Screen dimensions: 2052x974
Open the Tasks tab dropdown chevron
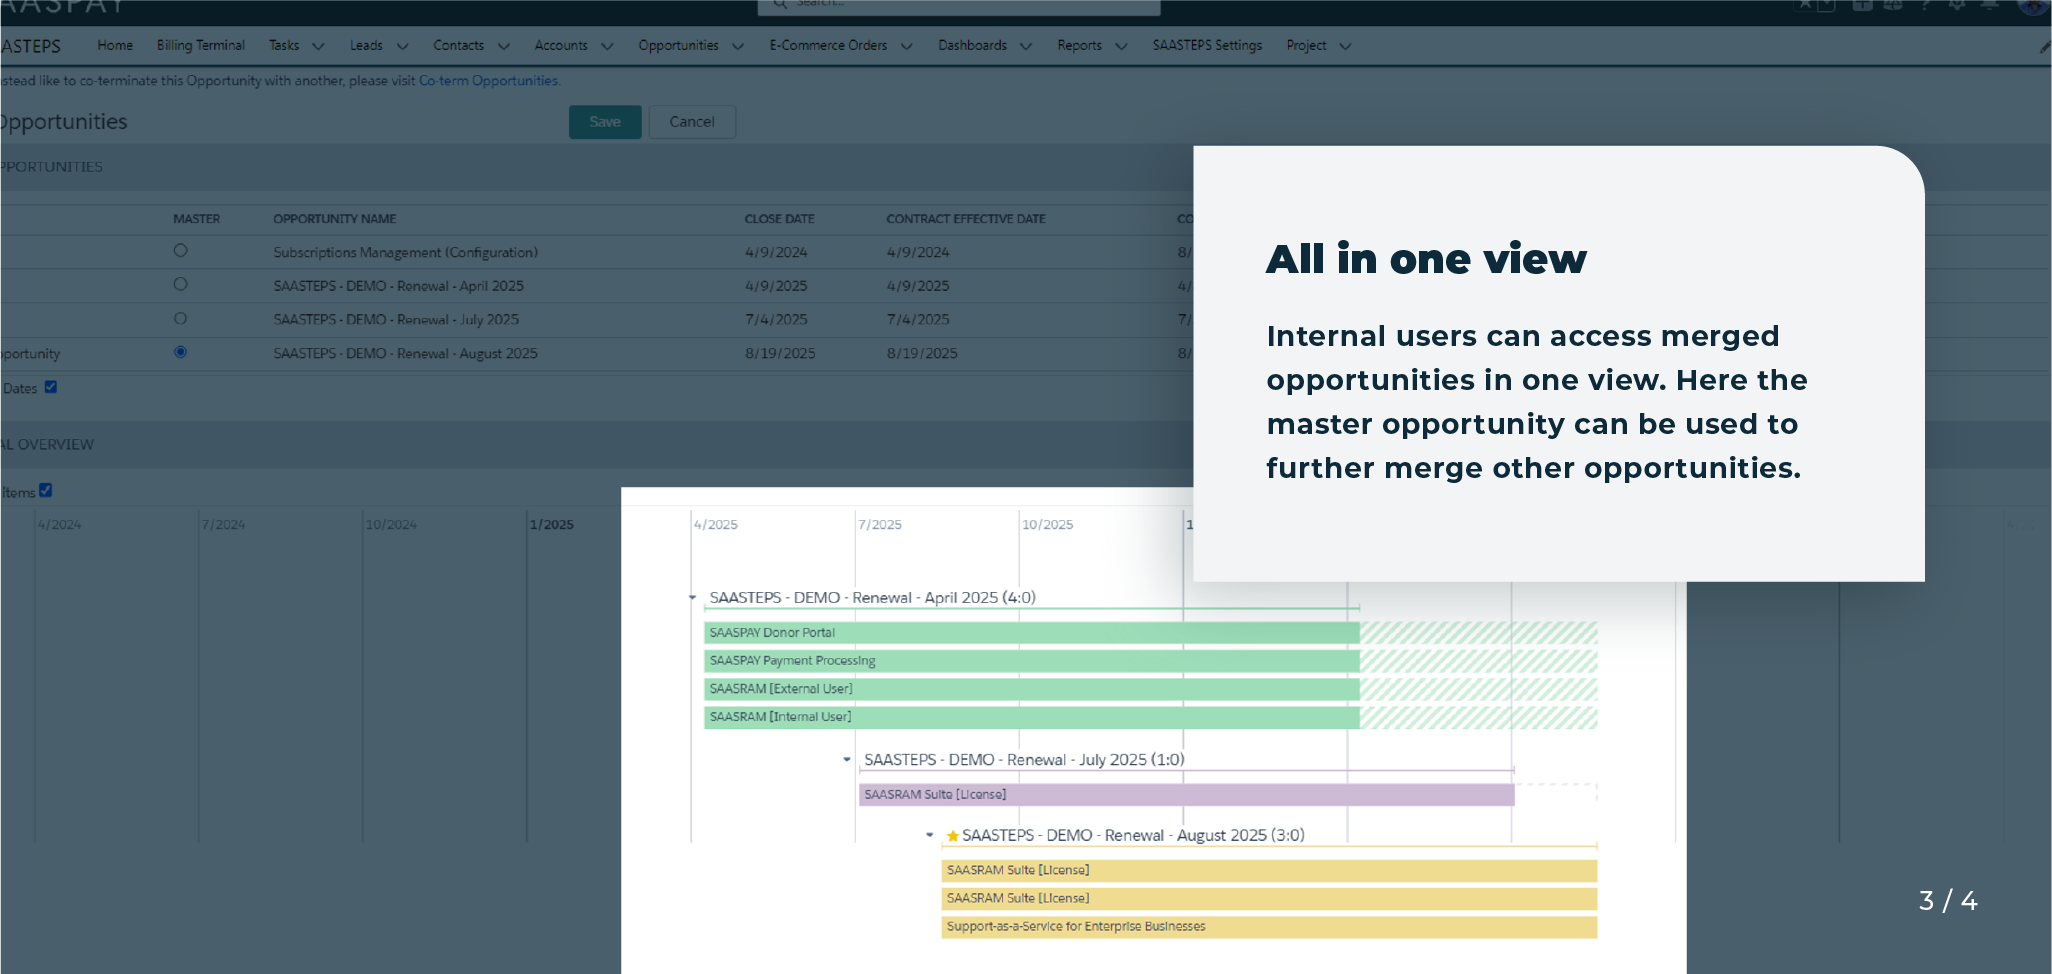318,46
